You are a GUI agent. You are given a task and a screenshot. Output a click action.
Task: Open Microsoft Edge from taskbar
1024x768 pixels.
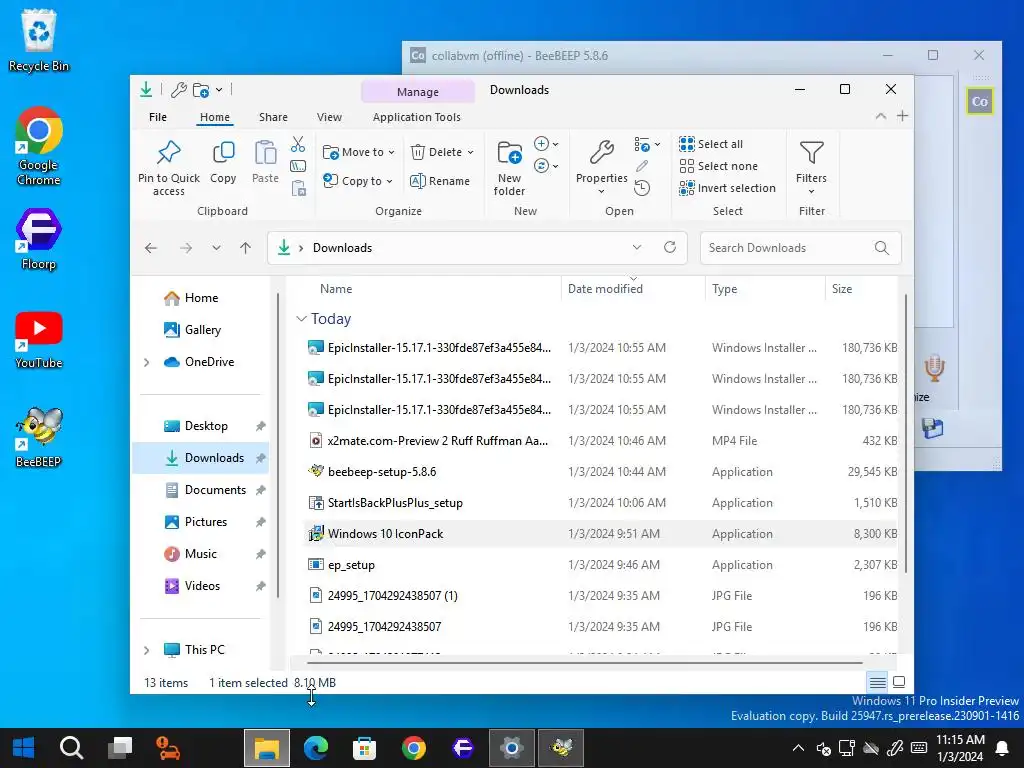(x=315, y=748)
